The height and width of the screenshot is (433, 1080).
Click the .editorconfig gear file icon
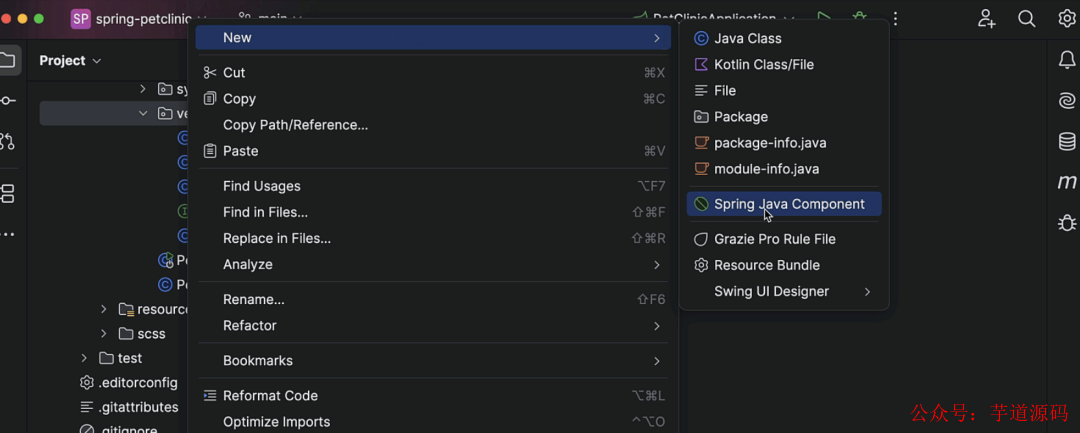pos(87,382)
